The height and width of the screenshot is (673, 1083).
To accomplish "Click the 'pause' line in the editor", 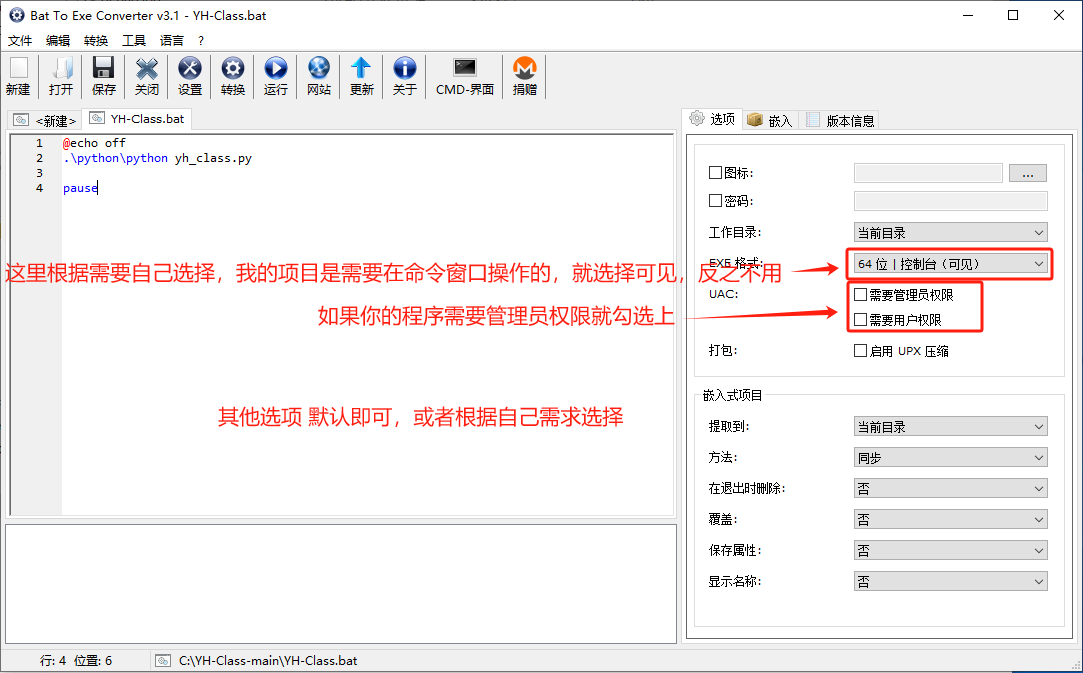I will pos(80,188).
